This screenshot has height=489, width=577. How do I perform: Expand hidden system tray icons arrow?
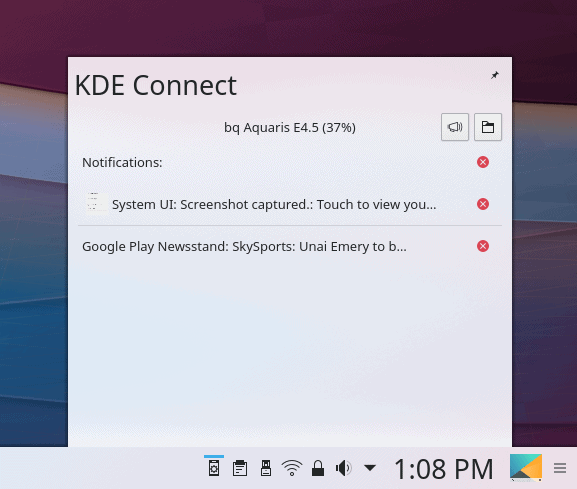click(x=370, y=468)
